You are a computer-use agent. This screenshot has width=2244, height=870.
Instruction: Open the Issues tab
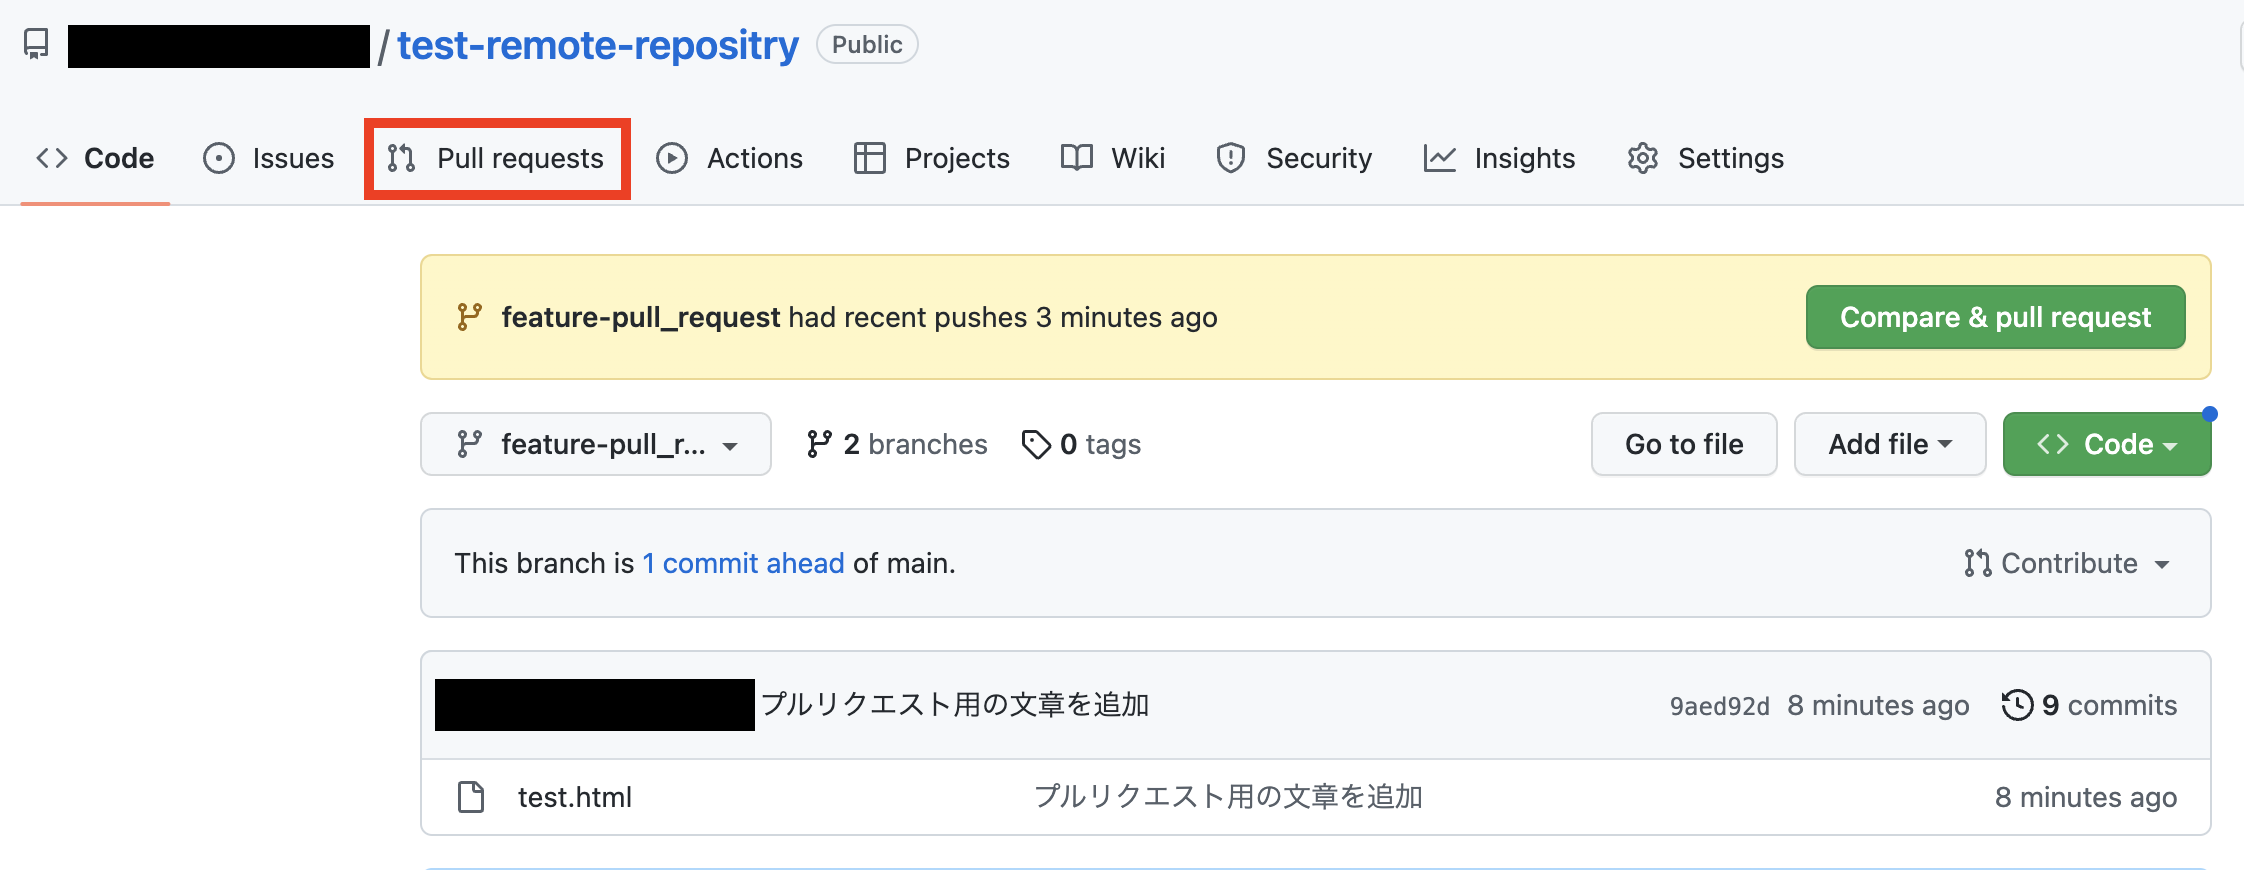(x=268, y=158)
